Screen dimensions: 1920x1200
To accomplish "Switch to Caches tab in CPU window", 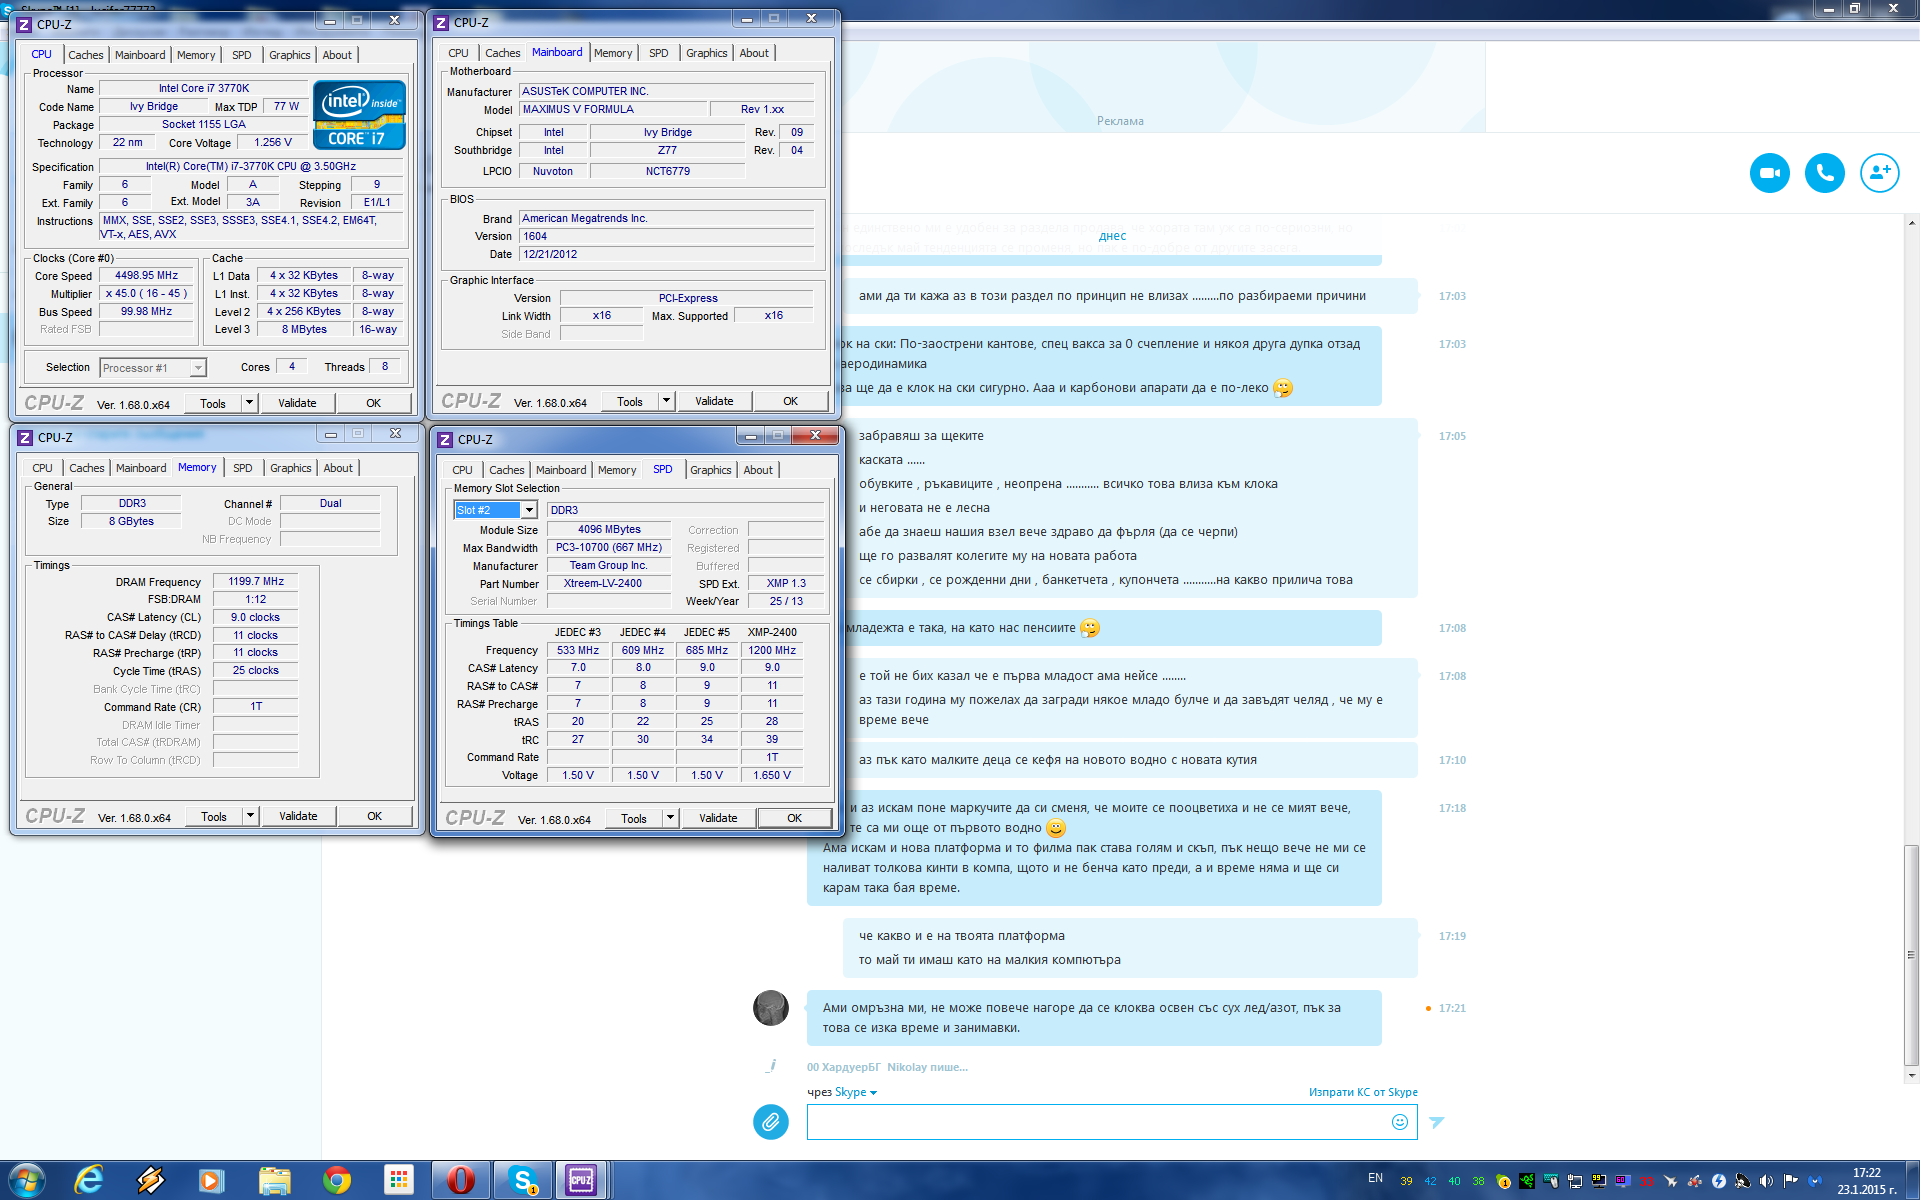I will tap(85, 55).
